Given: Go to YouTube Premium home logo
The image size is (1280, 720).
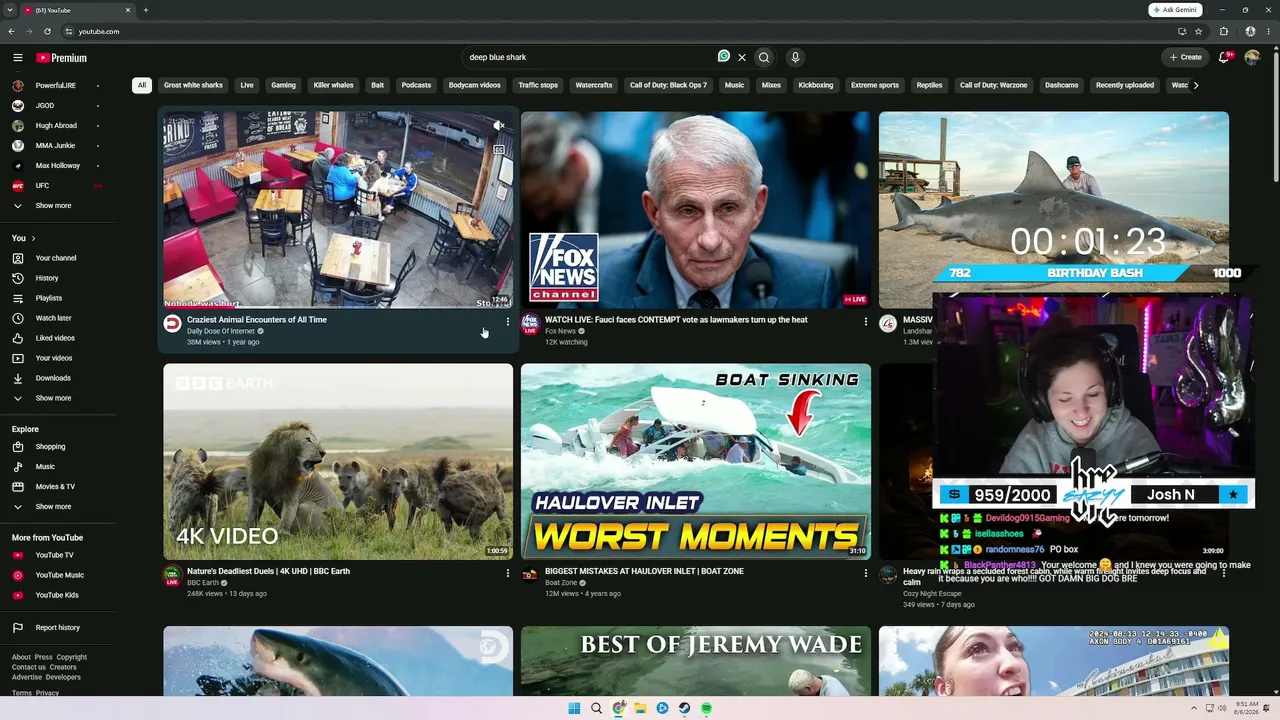Looking at the screenshot, I should pyautogui.click(x=62, y=58).
